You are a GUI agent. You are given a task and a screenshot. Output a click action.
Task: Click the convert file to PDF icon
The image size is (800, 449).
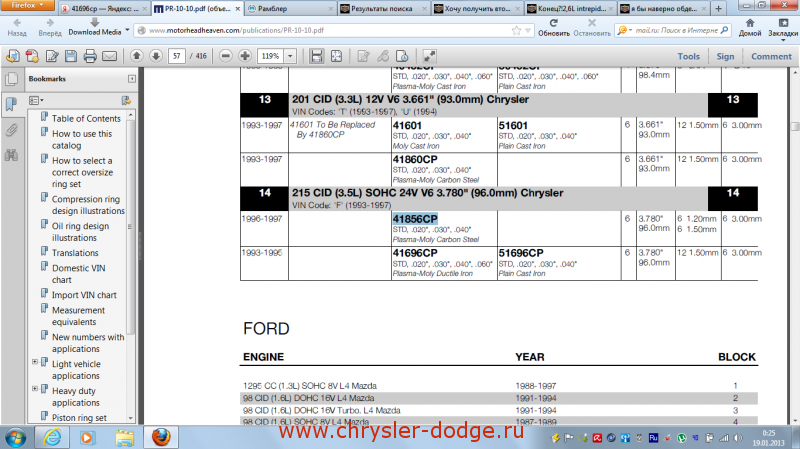point(33,56)
